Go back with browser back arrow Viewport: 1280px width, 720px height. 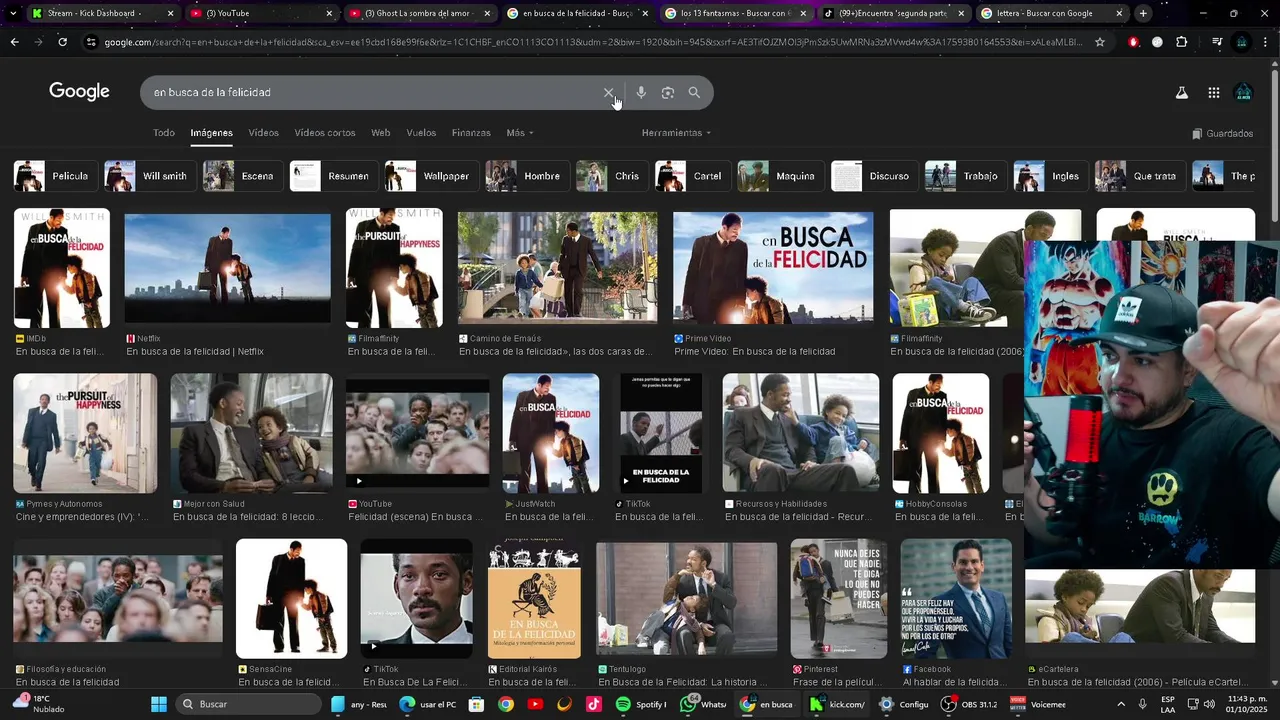pos(14,42)
